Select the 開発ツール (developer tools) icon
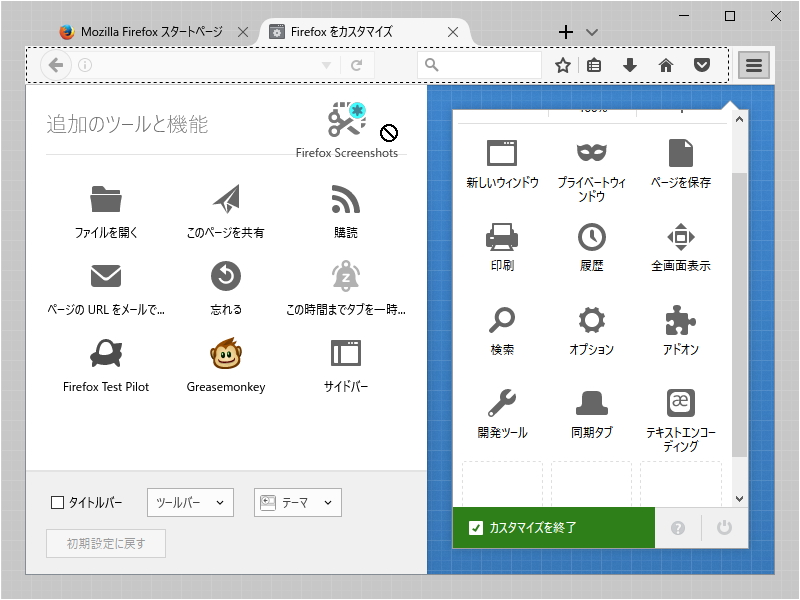The height and width of the screenshot is (600, 800). point(501,404)
